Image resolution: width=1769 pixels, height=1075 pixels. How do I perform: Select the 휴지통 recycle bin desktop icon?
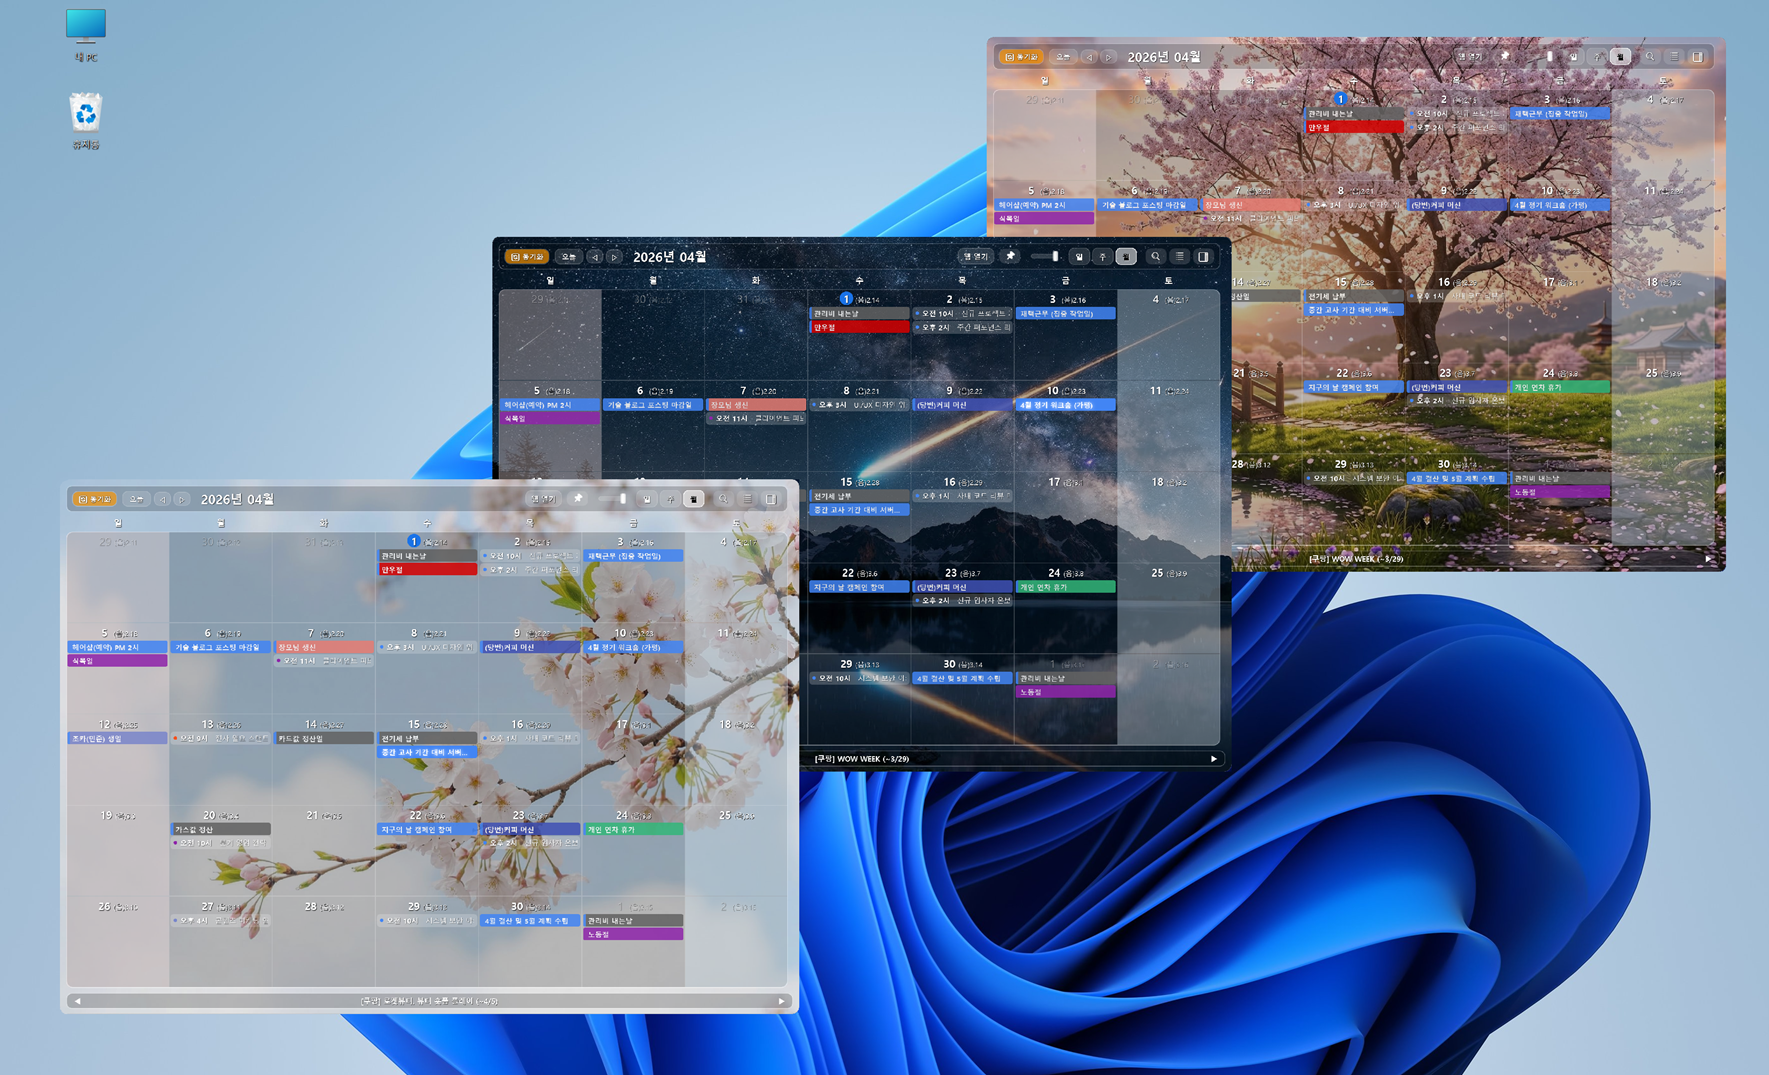coord(86,121)
